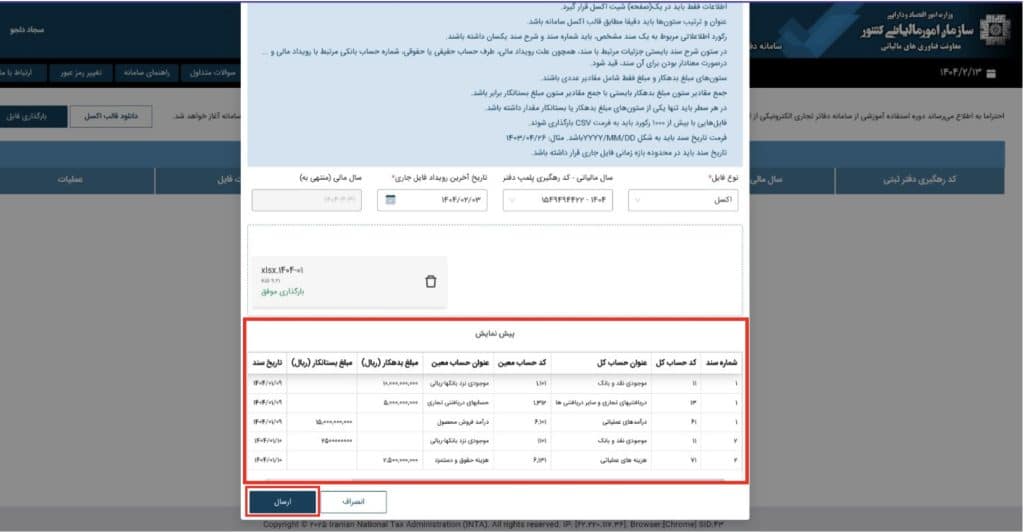The image size is (1024, 532).
Task: Submit the file with the ارسال button
Action: (282, 502)
